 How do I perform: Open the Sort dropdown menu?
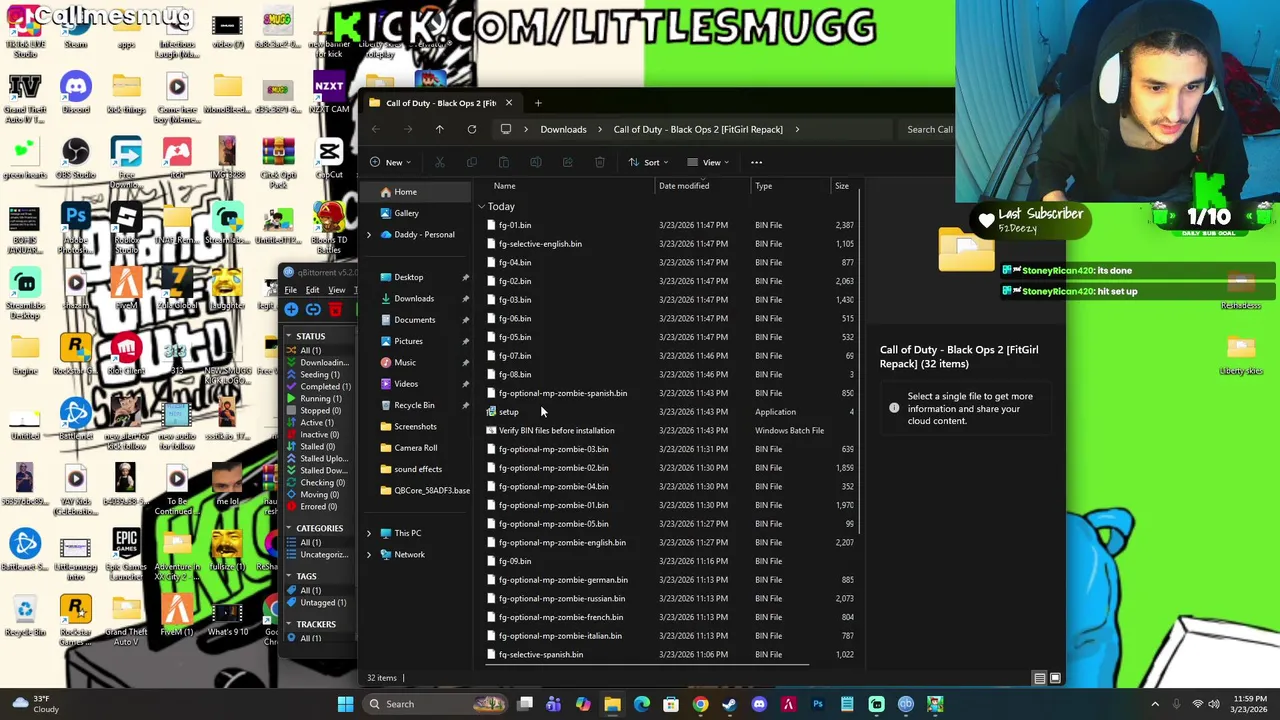648,162
